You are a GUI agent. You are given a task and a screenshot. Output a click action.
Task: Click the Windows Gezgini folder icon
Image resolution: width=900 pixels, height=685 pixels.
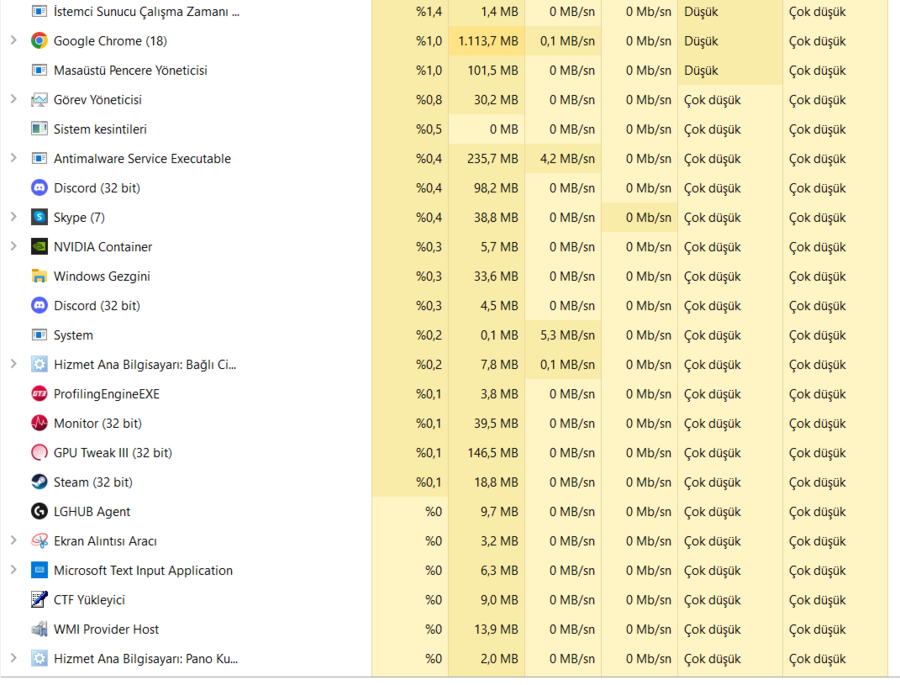click(x=39, y=276)
